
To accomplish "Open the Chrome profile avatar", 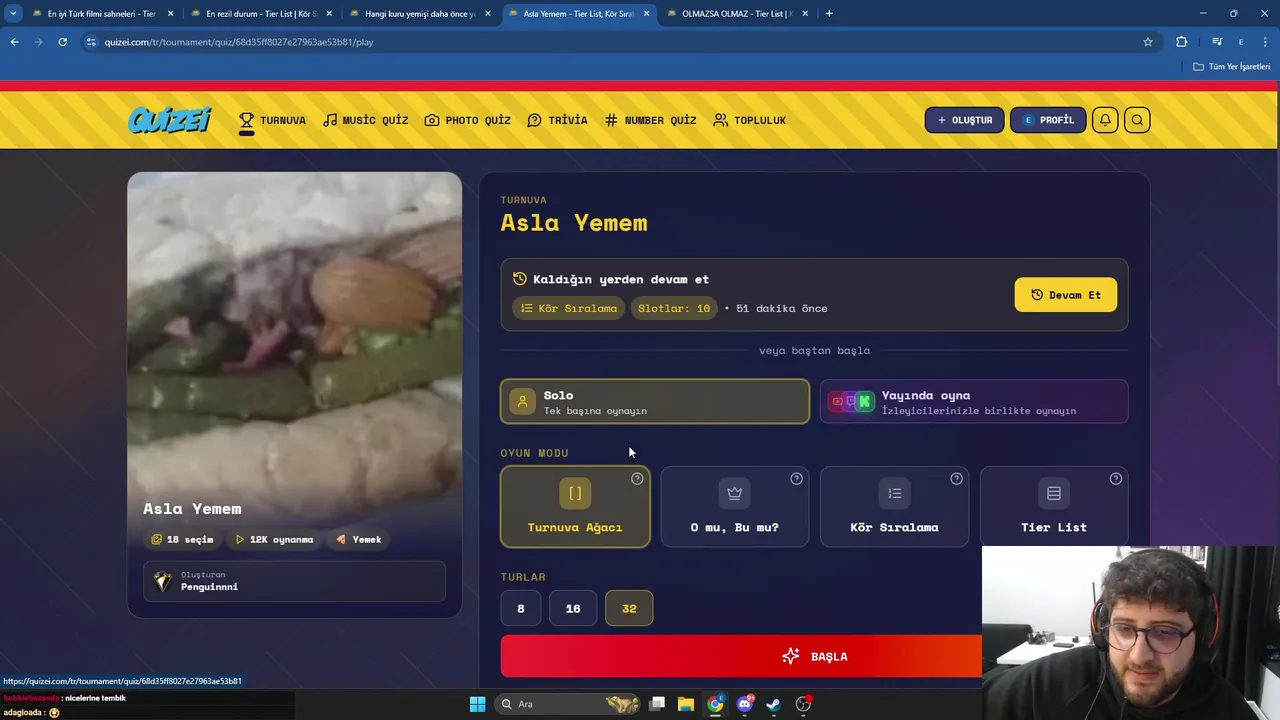I will [1241, 42].
